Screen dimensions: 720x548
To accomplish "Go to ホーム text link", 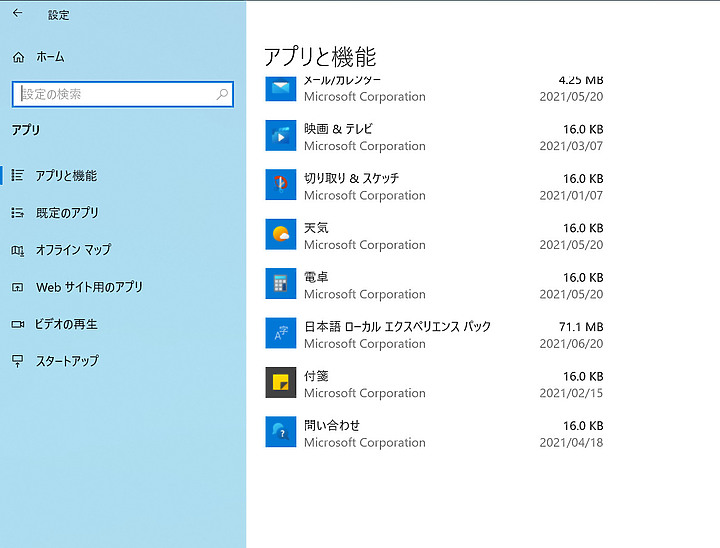I will (x=51, y=57).
